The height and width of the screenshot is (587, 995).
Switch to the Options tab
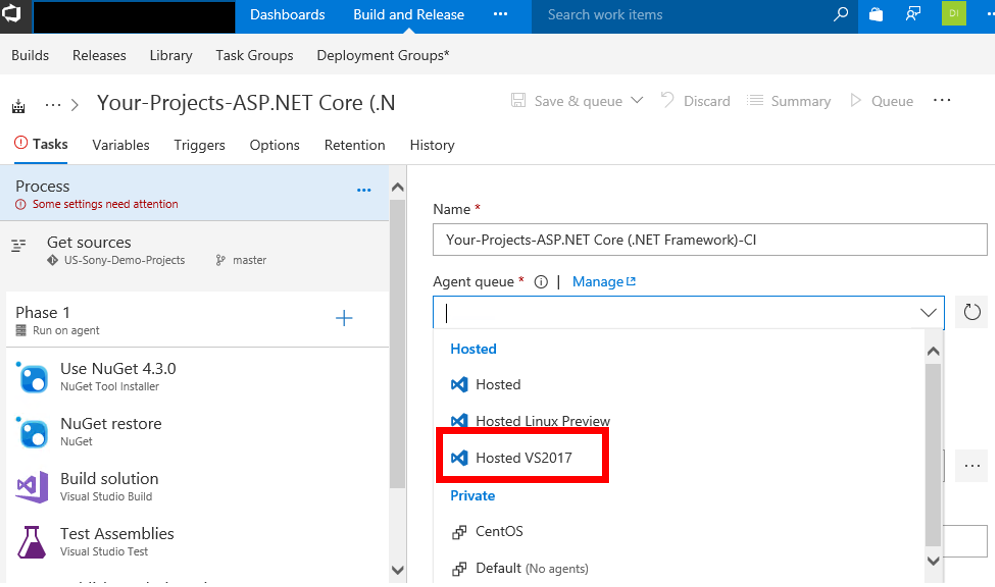pos(274,145)
